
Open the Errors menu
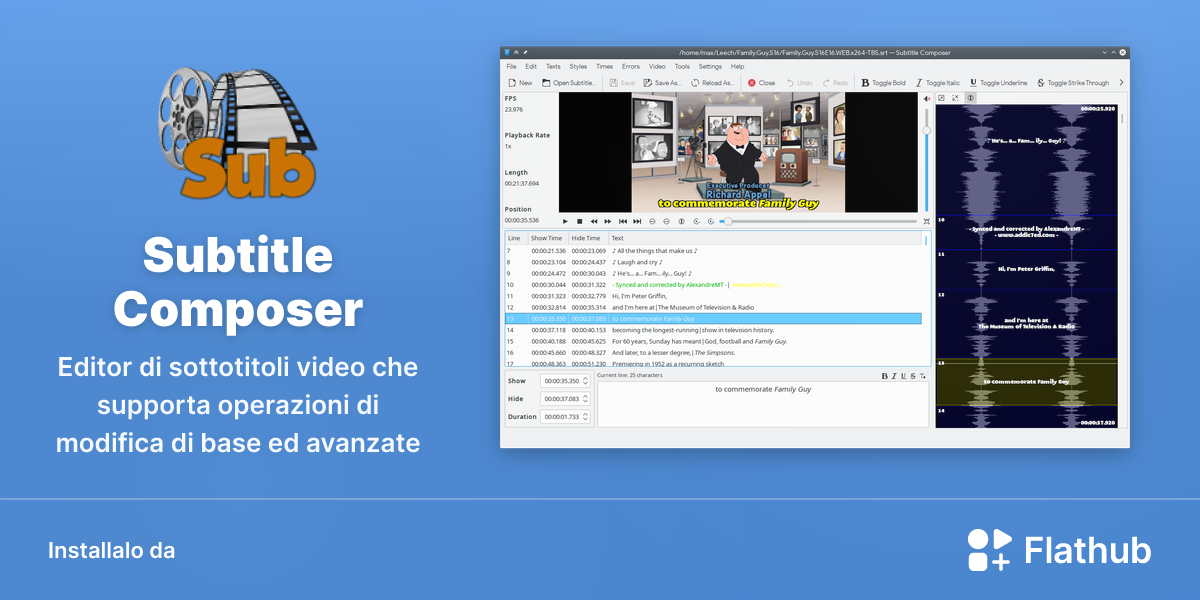coord(631,66)
